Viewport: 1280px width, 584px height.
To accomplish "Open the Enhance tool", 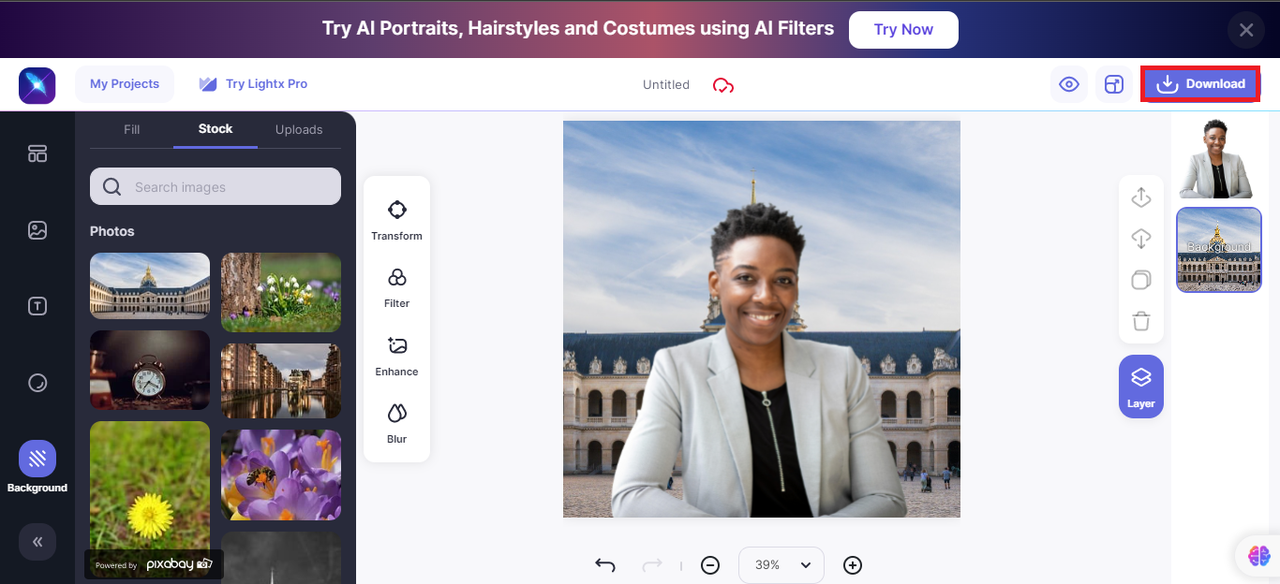I will click(397, 355).
